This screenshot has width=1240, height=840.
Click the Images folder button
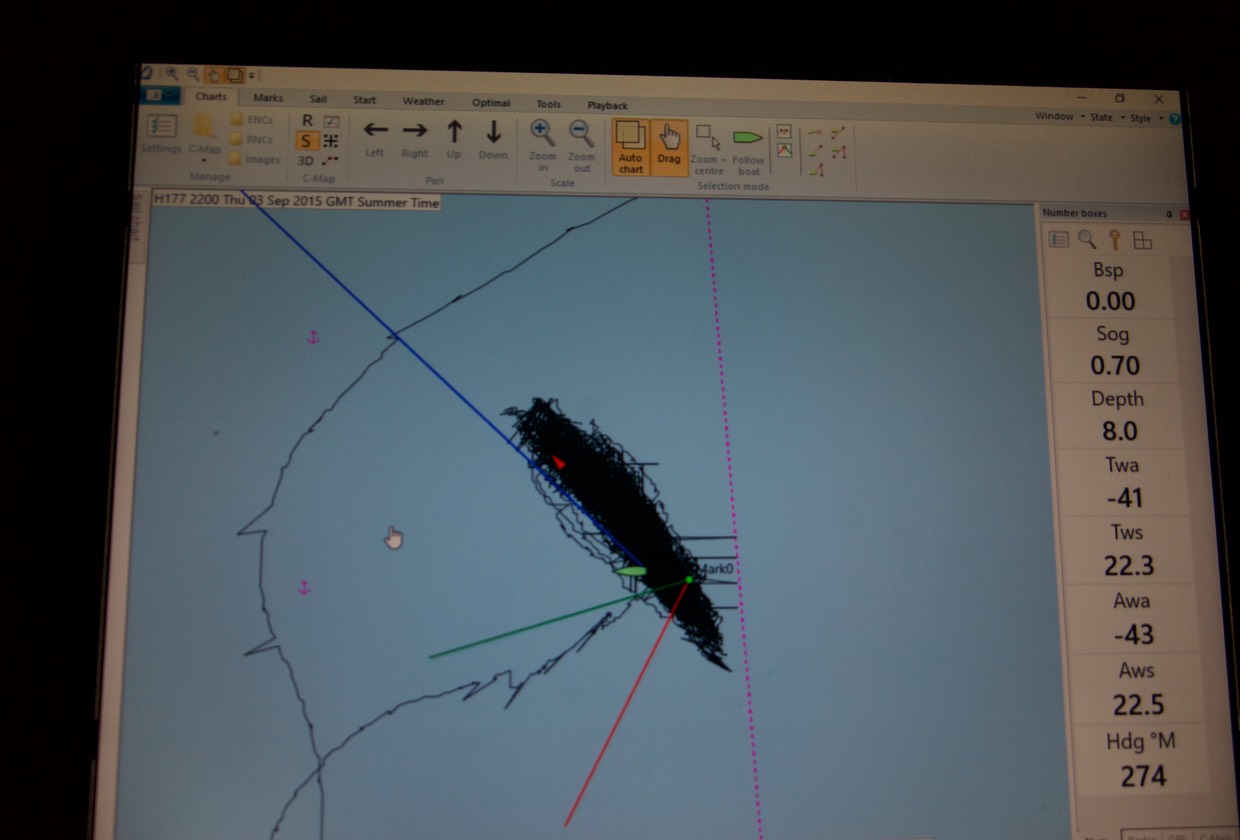click(x=255, y=159)
